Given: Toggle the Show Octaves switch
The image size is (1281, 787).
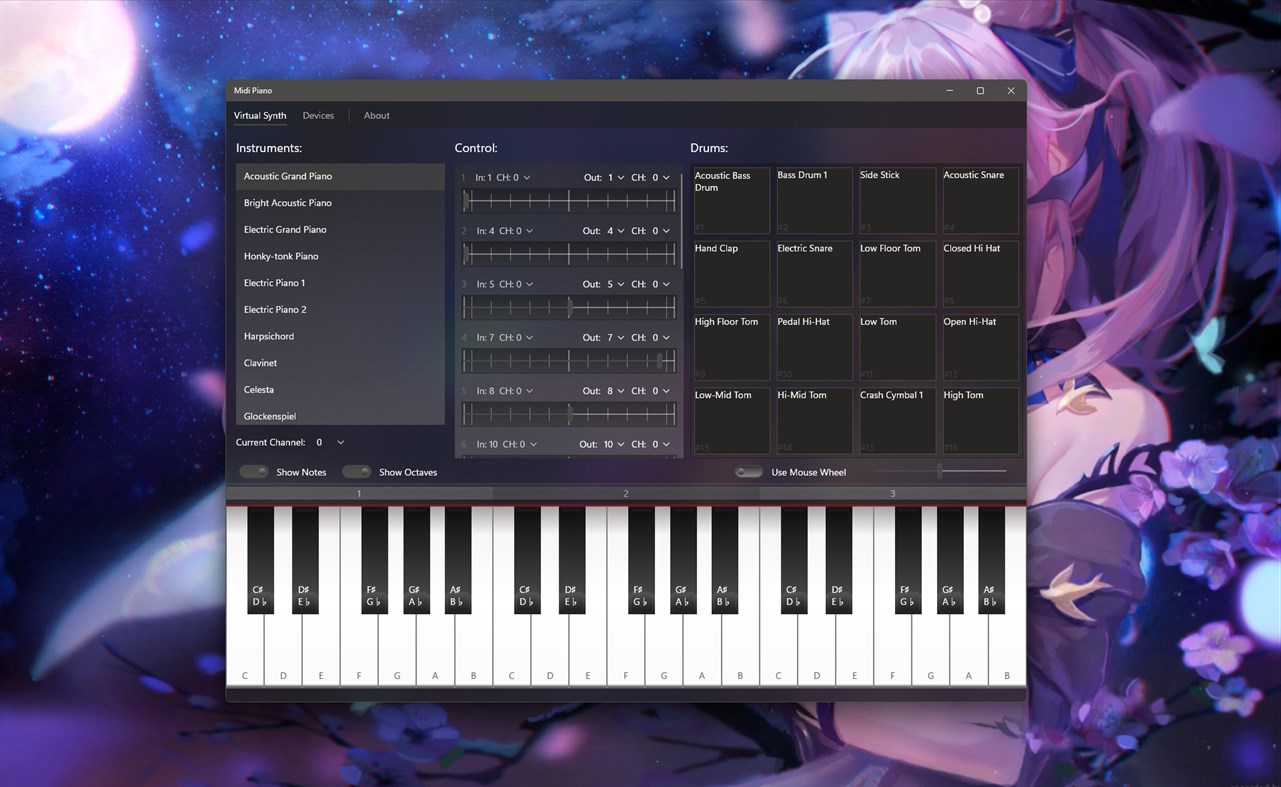Looking at the screenshot, I should pos(357,472).
